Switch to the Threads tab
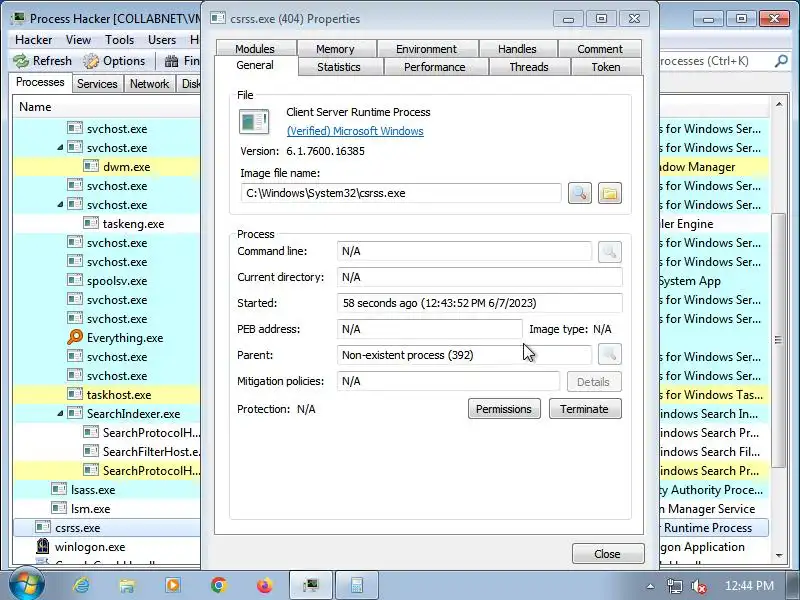Viewport: 800px width, 600px height. pyautogui.click(x=529, y=67)
